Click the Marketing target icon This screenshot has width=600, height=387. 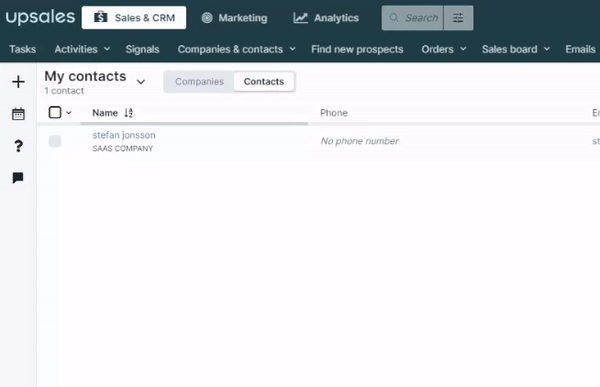tap(207, 18)
